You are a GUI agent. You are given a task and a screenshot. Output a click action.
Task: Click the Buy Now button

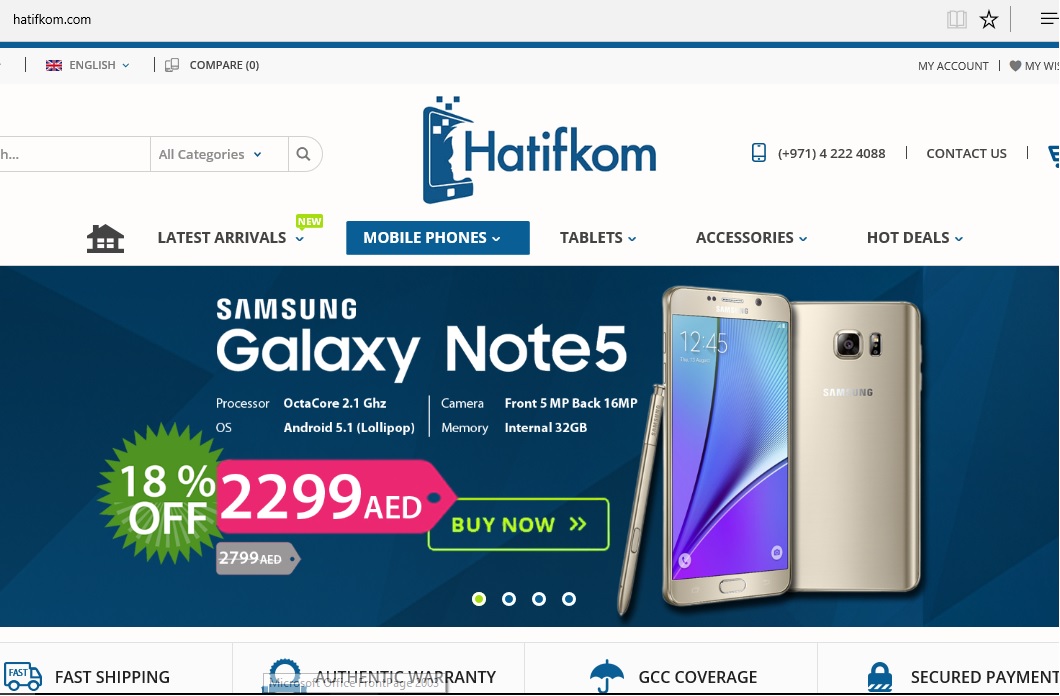519,524
